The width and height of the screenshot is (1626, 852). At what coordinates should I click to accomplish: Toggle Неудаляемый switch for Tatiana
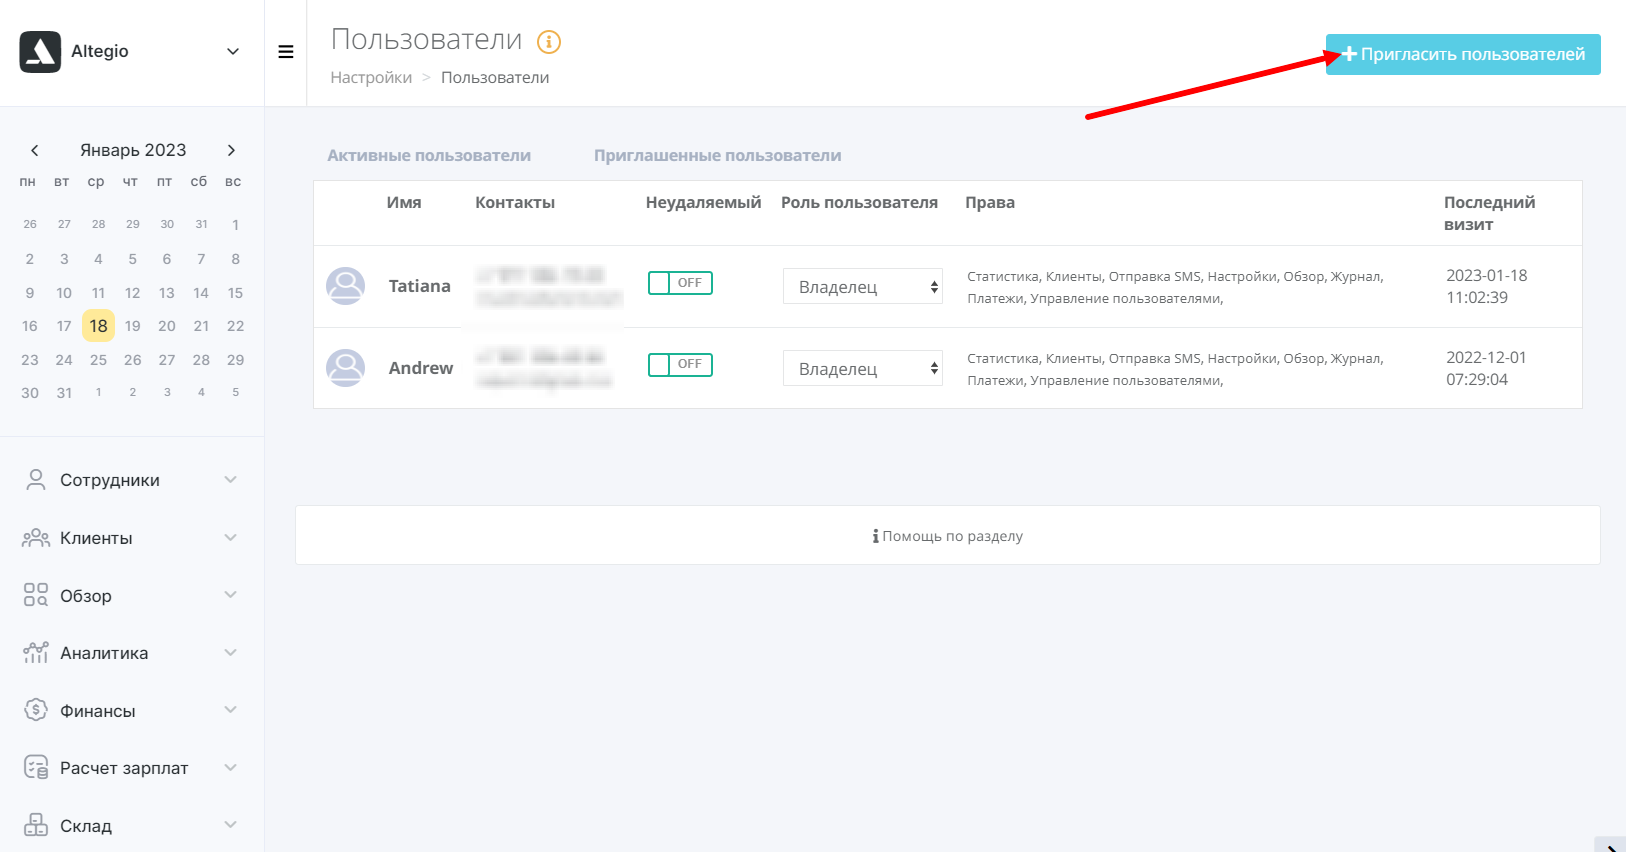pos(680,283)
